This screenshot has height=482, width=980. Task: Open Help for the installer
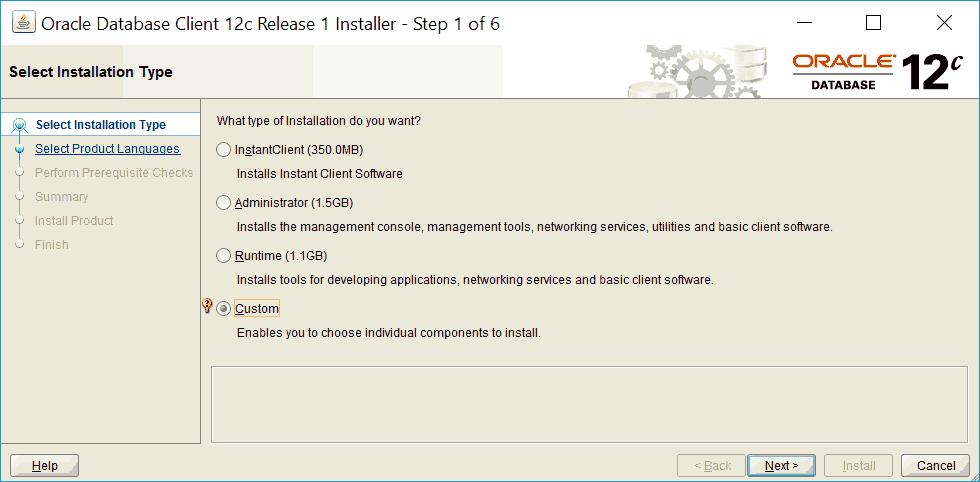[45, 466]
